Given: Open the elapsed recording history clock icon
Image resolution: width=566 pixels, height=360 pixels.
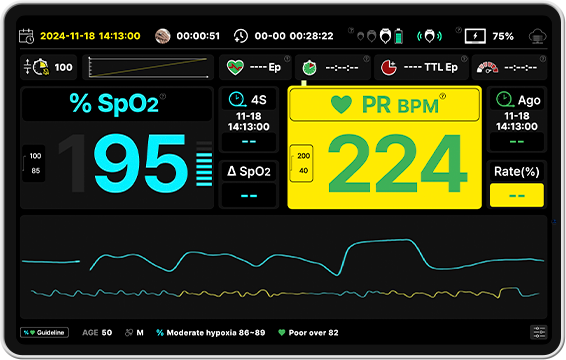Looking at the screenshot, I should (240, 36).
